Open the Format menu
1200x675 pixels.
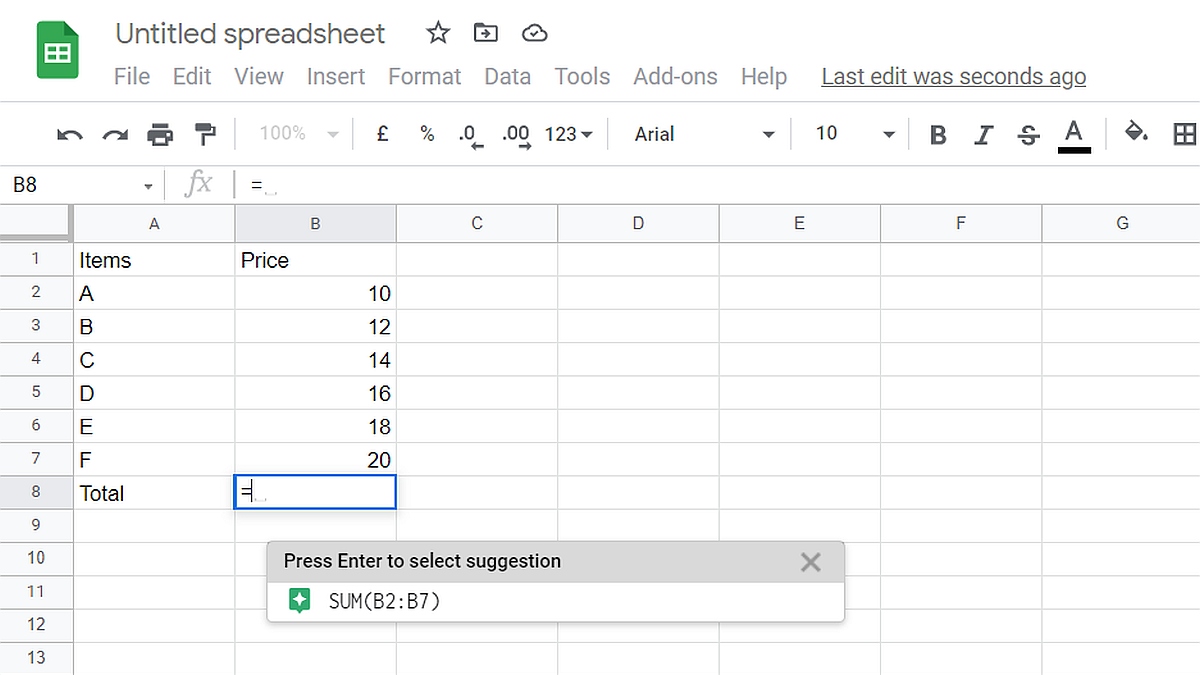424,76
